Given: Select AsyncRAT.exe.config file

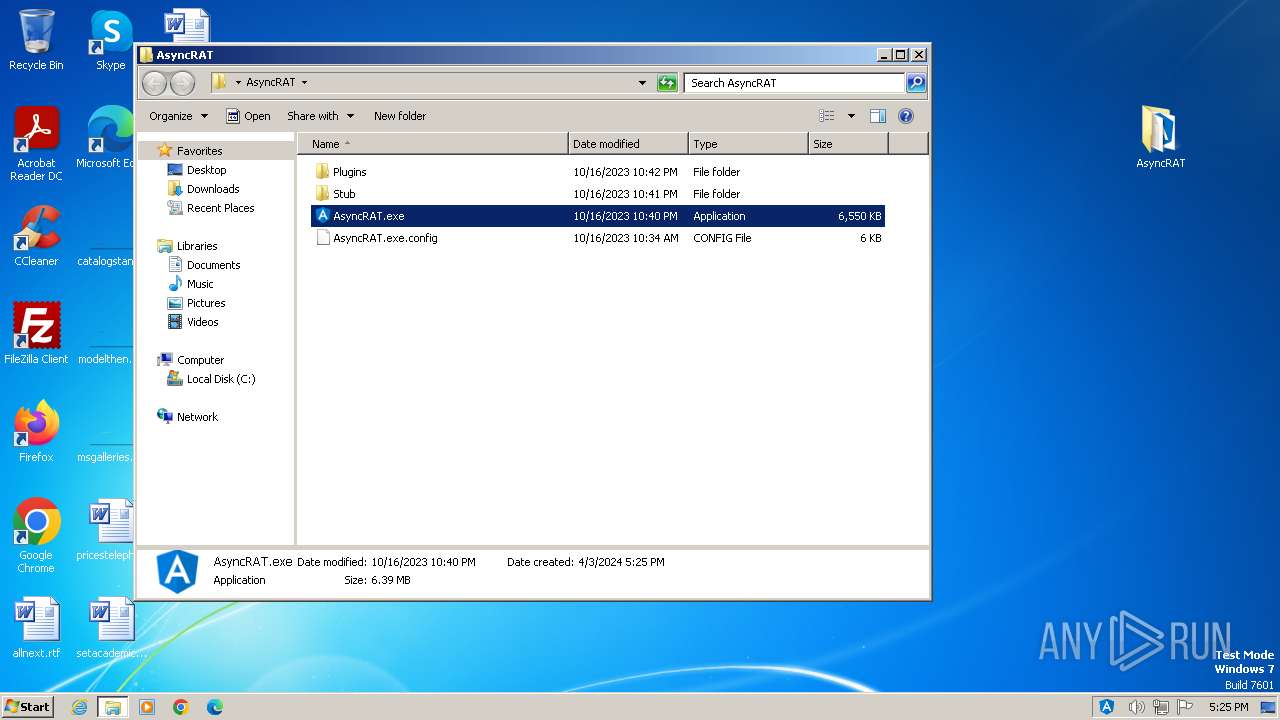Looking at the screenshot, I should [598, 238].
